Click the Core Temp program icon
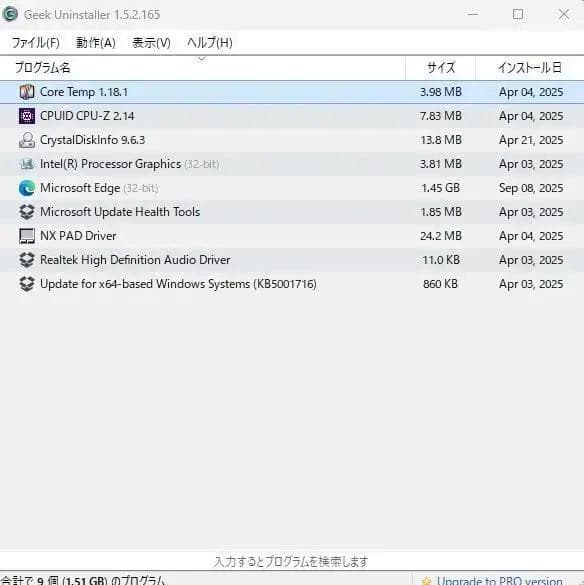Image resolution: width=584 pixels, height=585 pixels. click(x=27, y=92)
